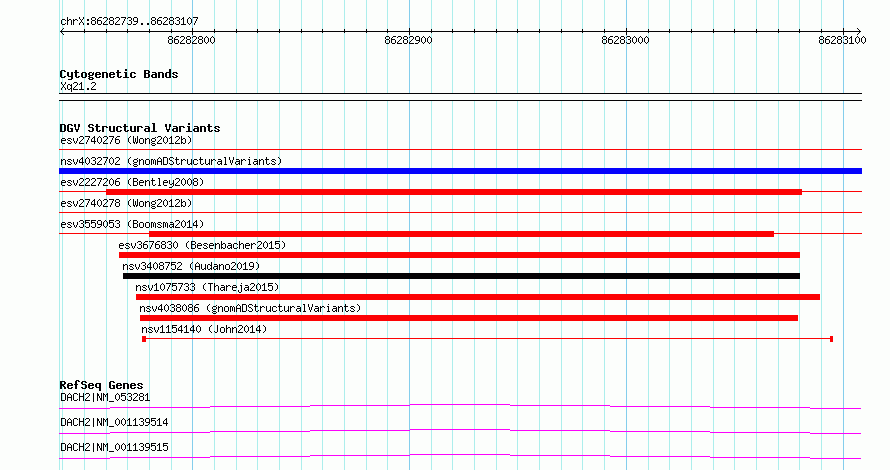The width and height of the screenshot is (890, 470).
Task: Click the RefSeq Genes track title
Action: 101,385
